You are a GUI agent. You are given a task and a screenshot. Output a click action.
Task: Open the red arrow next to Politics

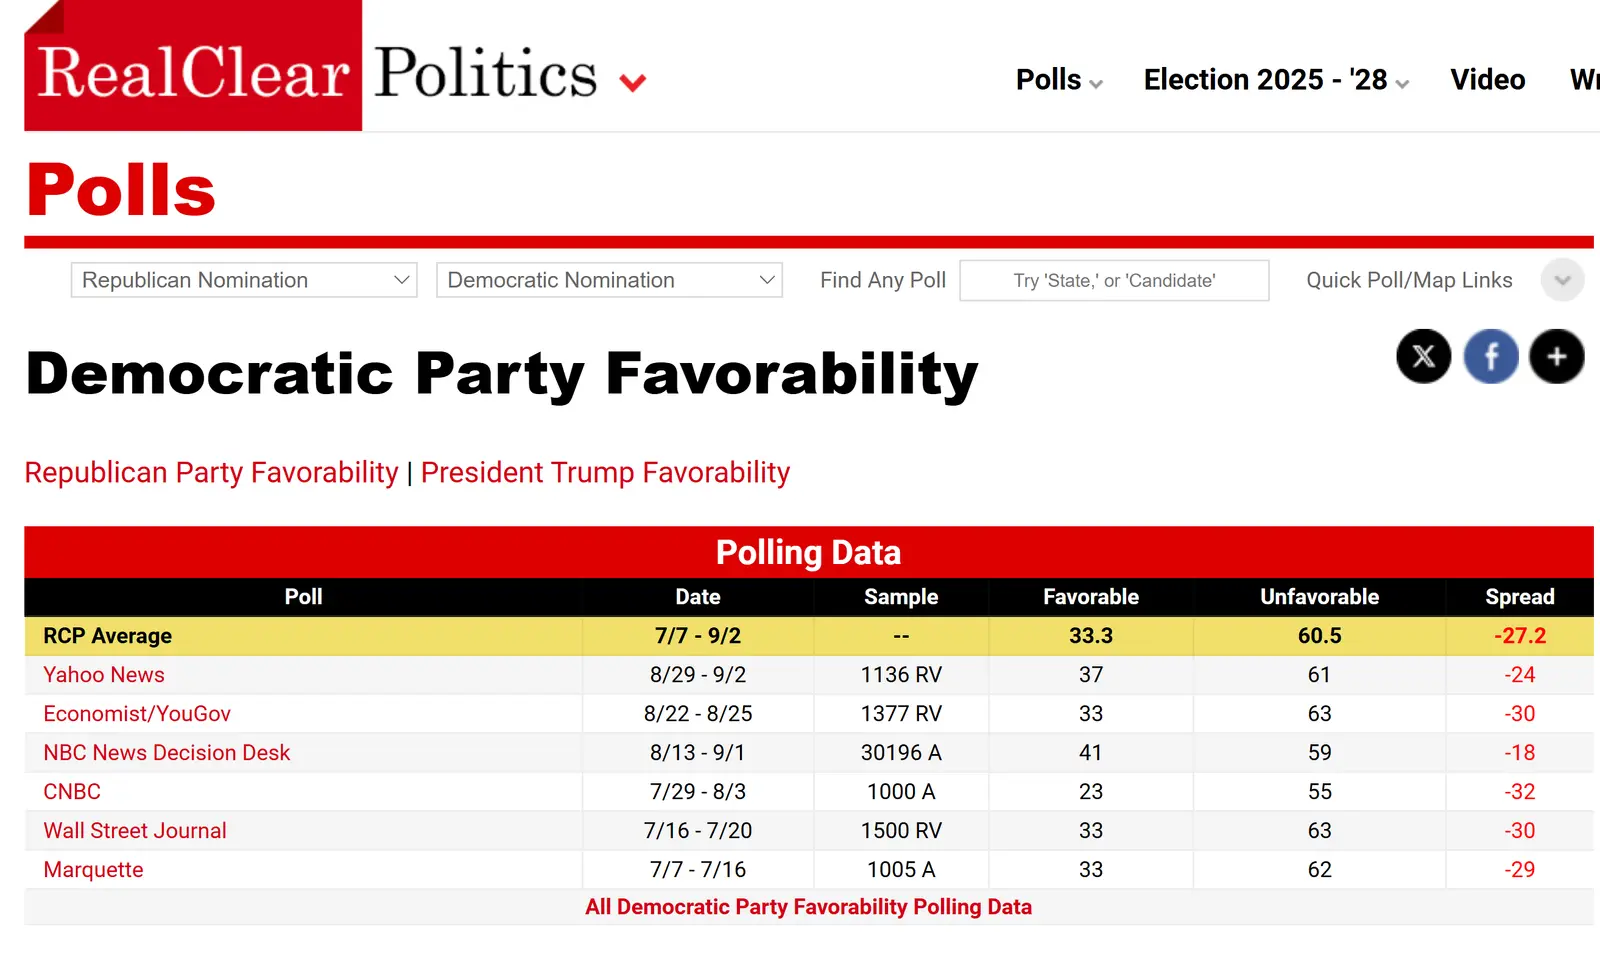coord(632,82)
